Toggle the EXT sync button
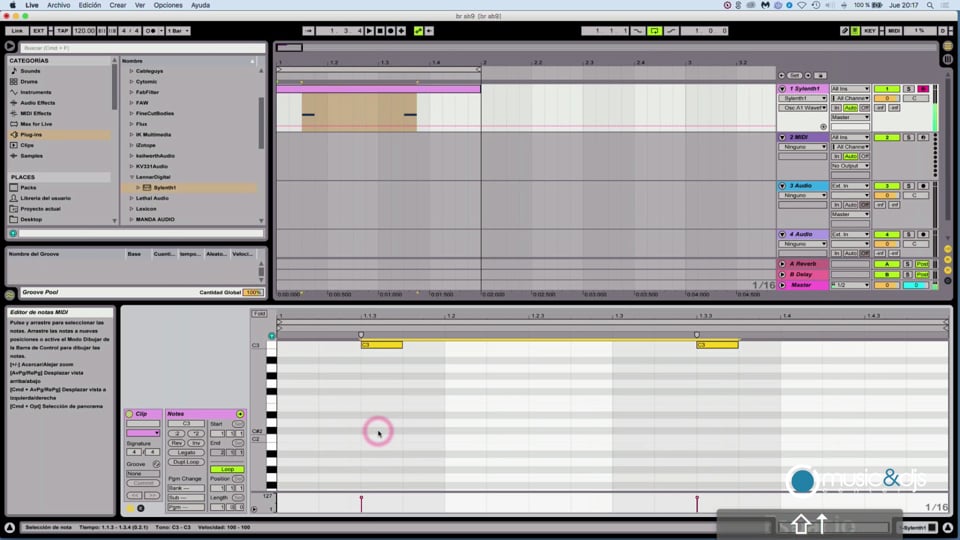 click(38, 31)
